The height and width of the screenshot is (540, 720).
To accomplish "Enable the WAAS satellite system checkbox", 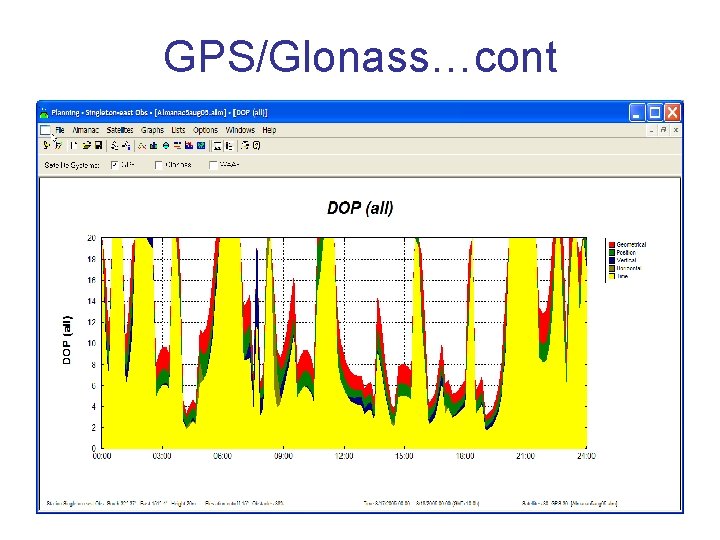I will click(x=213, y=165).
